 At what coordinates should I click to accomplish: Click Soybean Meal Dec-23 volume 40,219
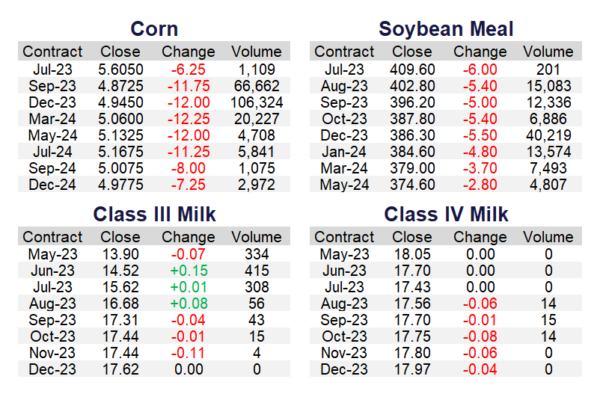coord(549,135)
